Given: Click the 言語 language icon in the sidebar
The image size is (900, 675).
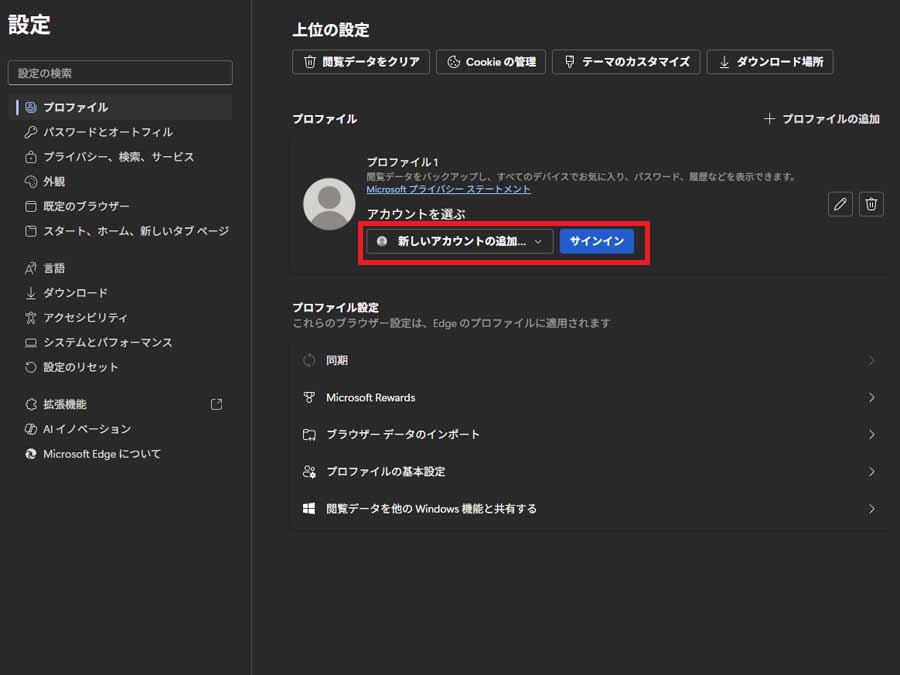Looking at the screenshot, I should pyautogui.click(x=31, y=268).
